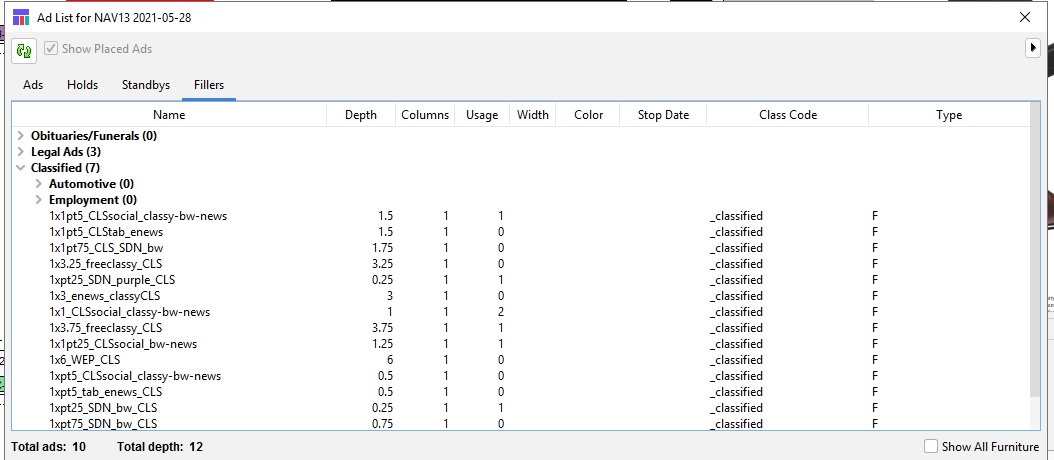Open the Holds tab
The height and width of the screenshot is (460, 1054).
click(x=82, y=85)
